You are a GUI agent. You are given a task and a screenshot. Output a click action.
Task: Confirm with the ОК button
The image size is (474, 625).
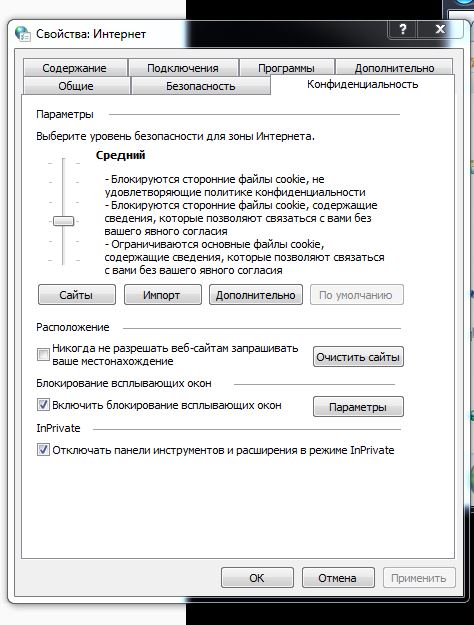257,578
